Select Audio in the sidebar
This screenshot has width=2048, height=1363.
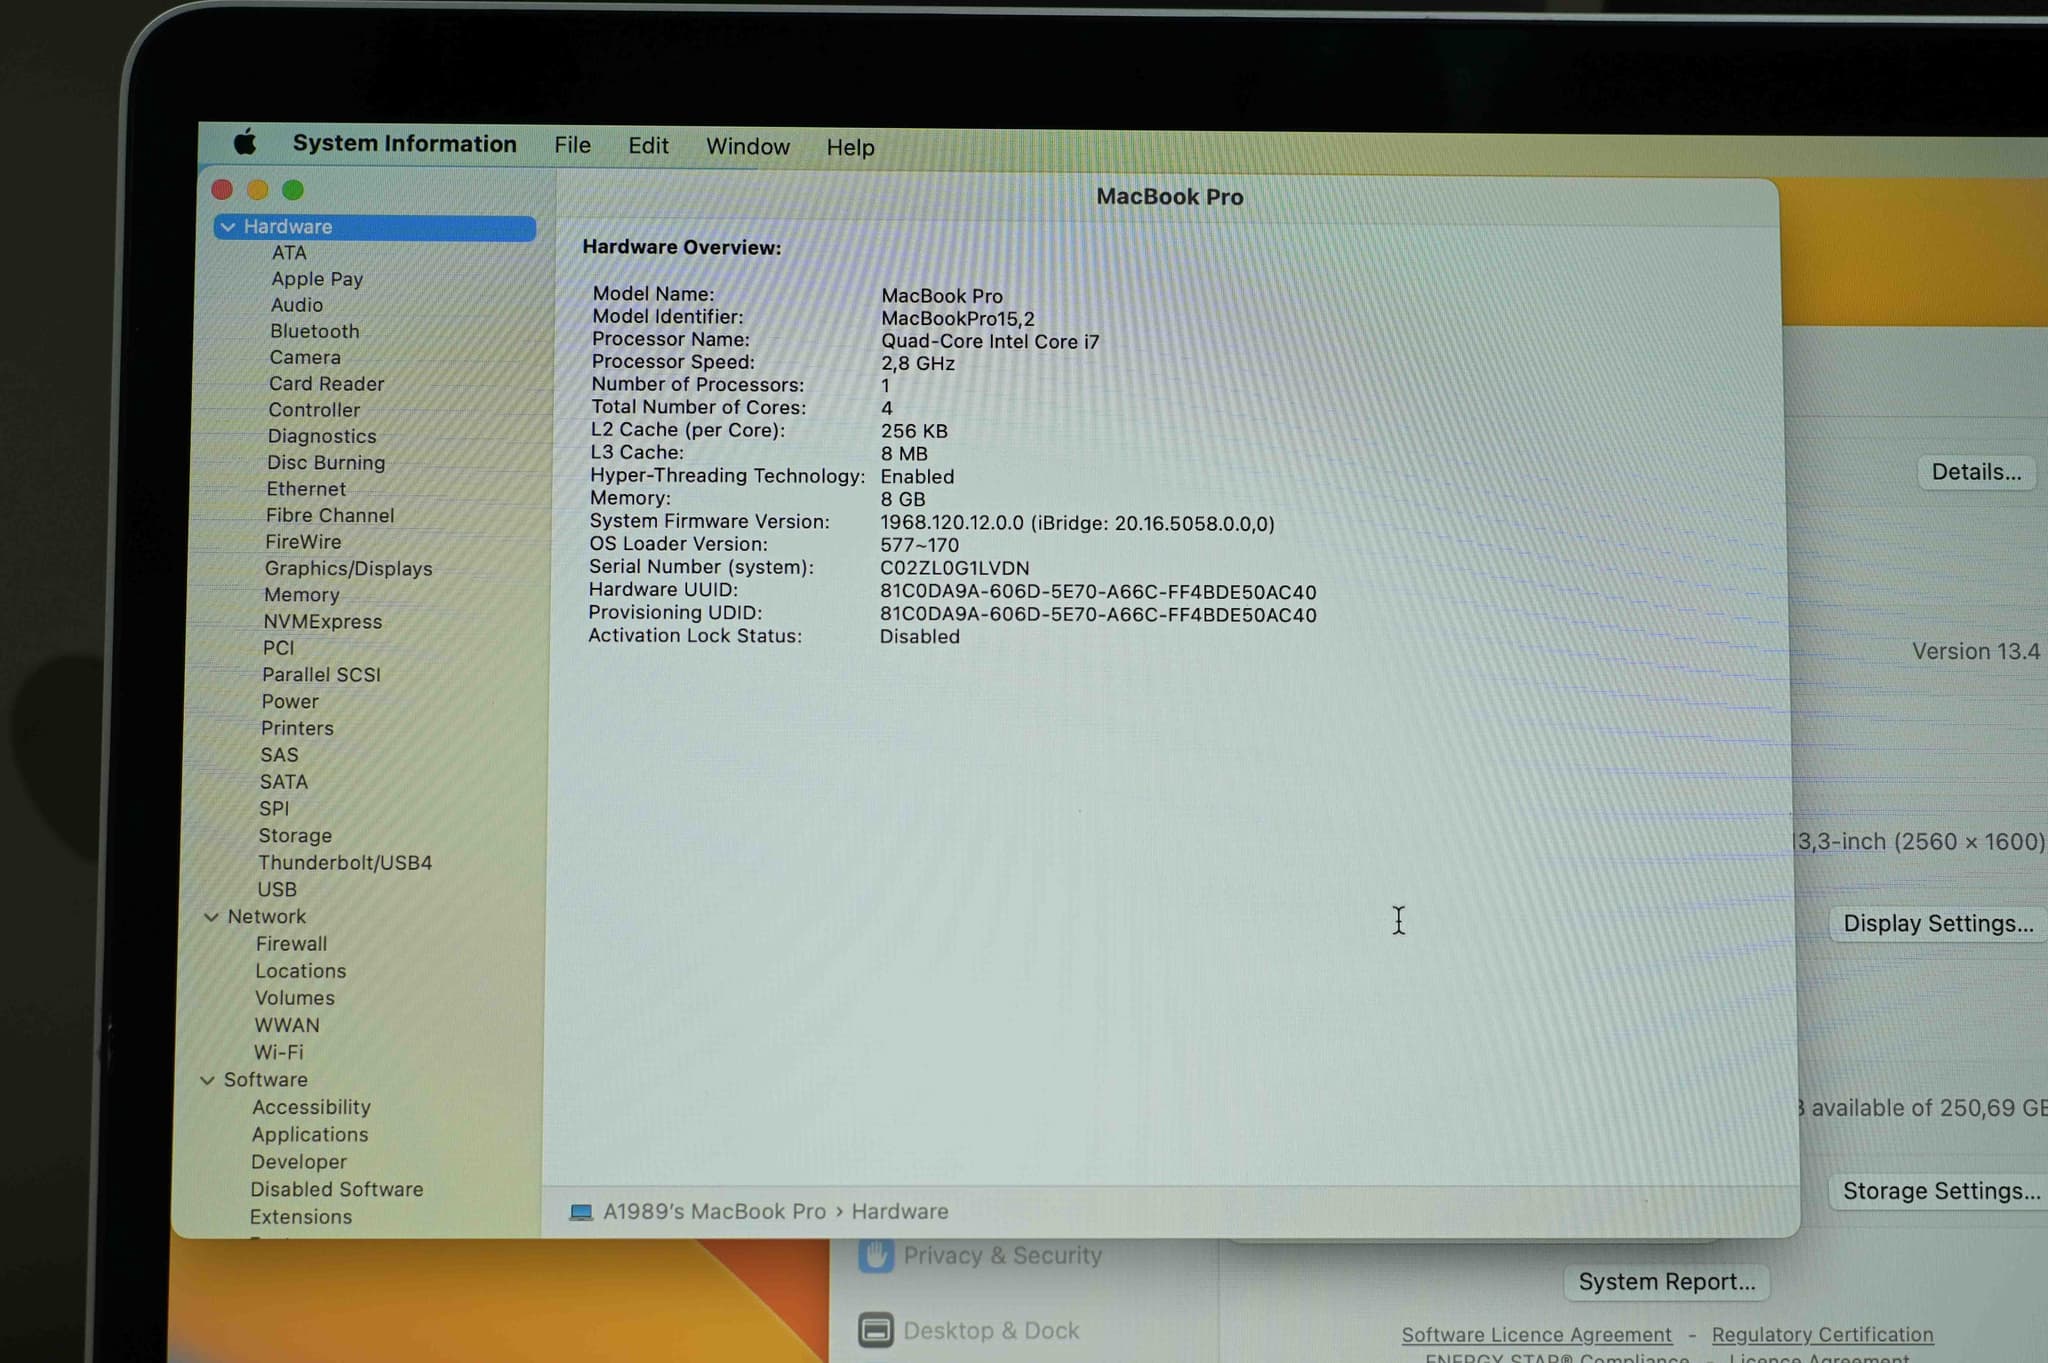click(x=297, y=305)
